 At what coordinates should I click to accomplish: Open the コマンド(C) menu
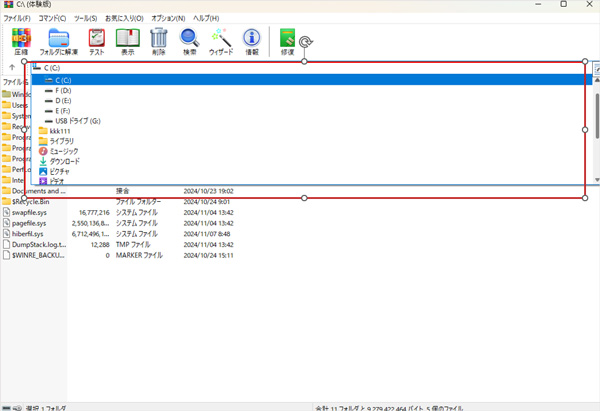click(49, 18)
